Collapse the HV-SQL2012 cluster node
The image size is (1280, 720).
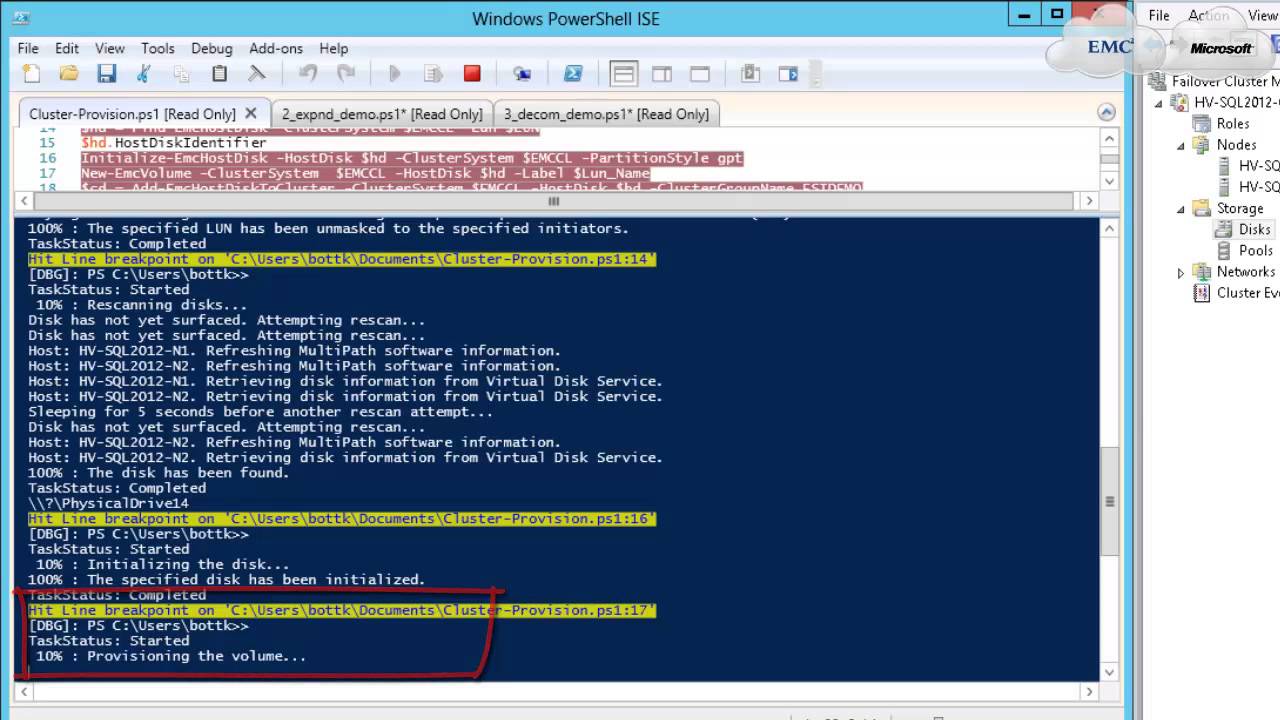[1158, 102]
